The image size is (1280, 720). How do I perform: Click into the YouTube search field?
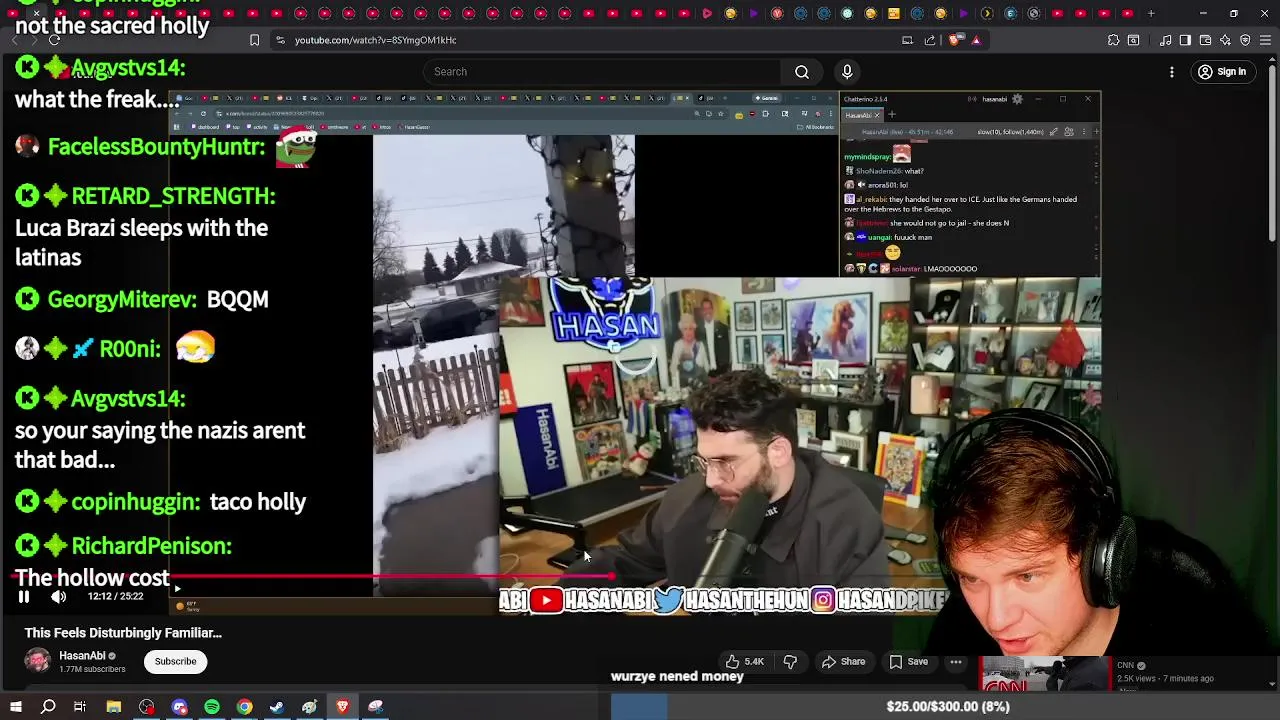[x=600, y=72]
